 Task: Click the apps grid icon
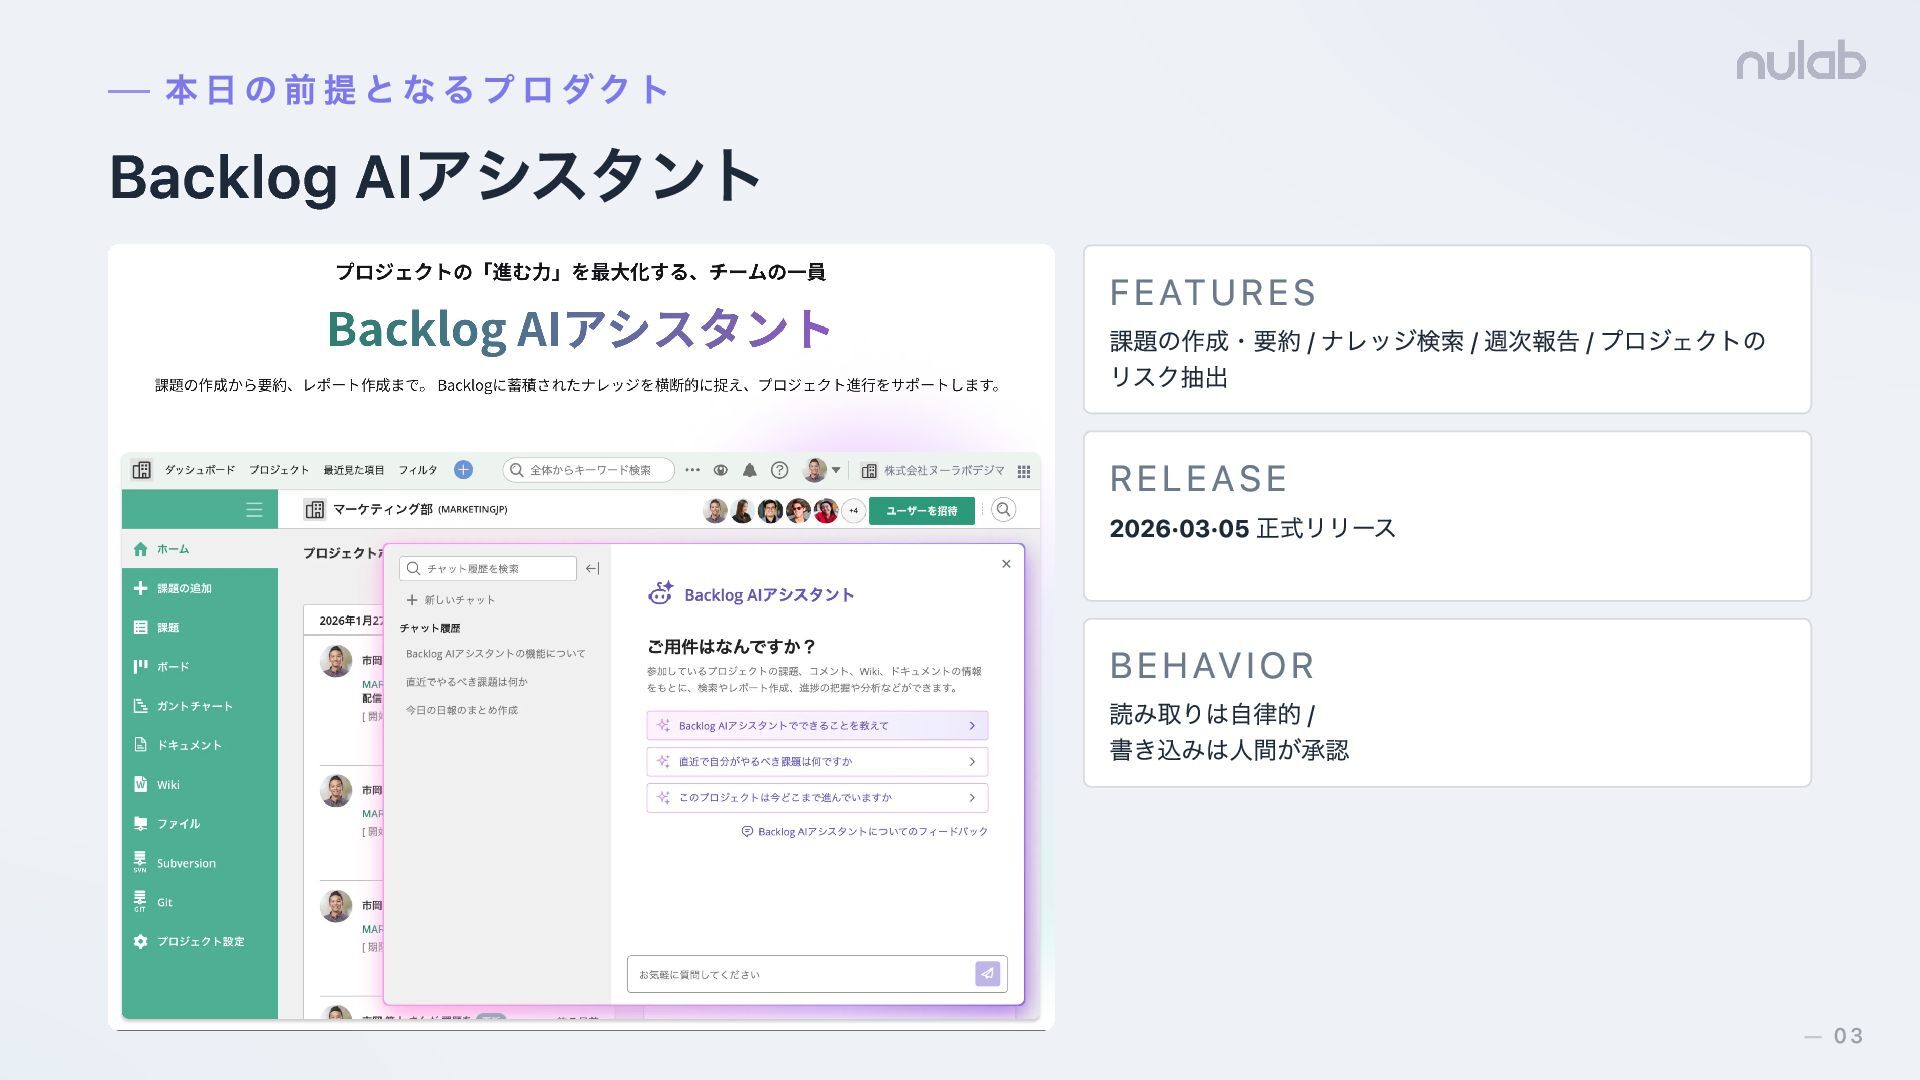[x=1024, y=471]
